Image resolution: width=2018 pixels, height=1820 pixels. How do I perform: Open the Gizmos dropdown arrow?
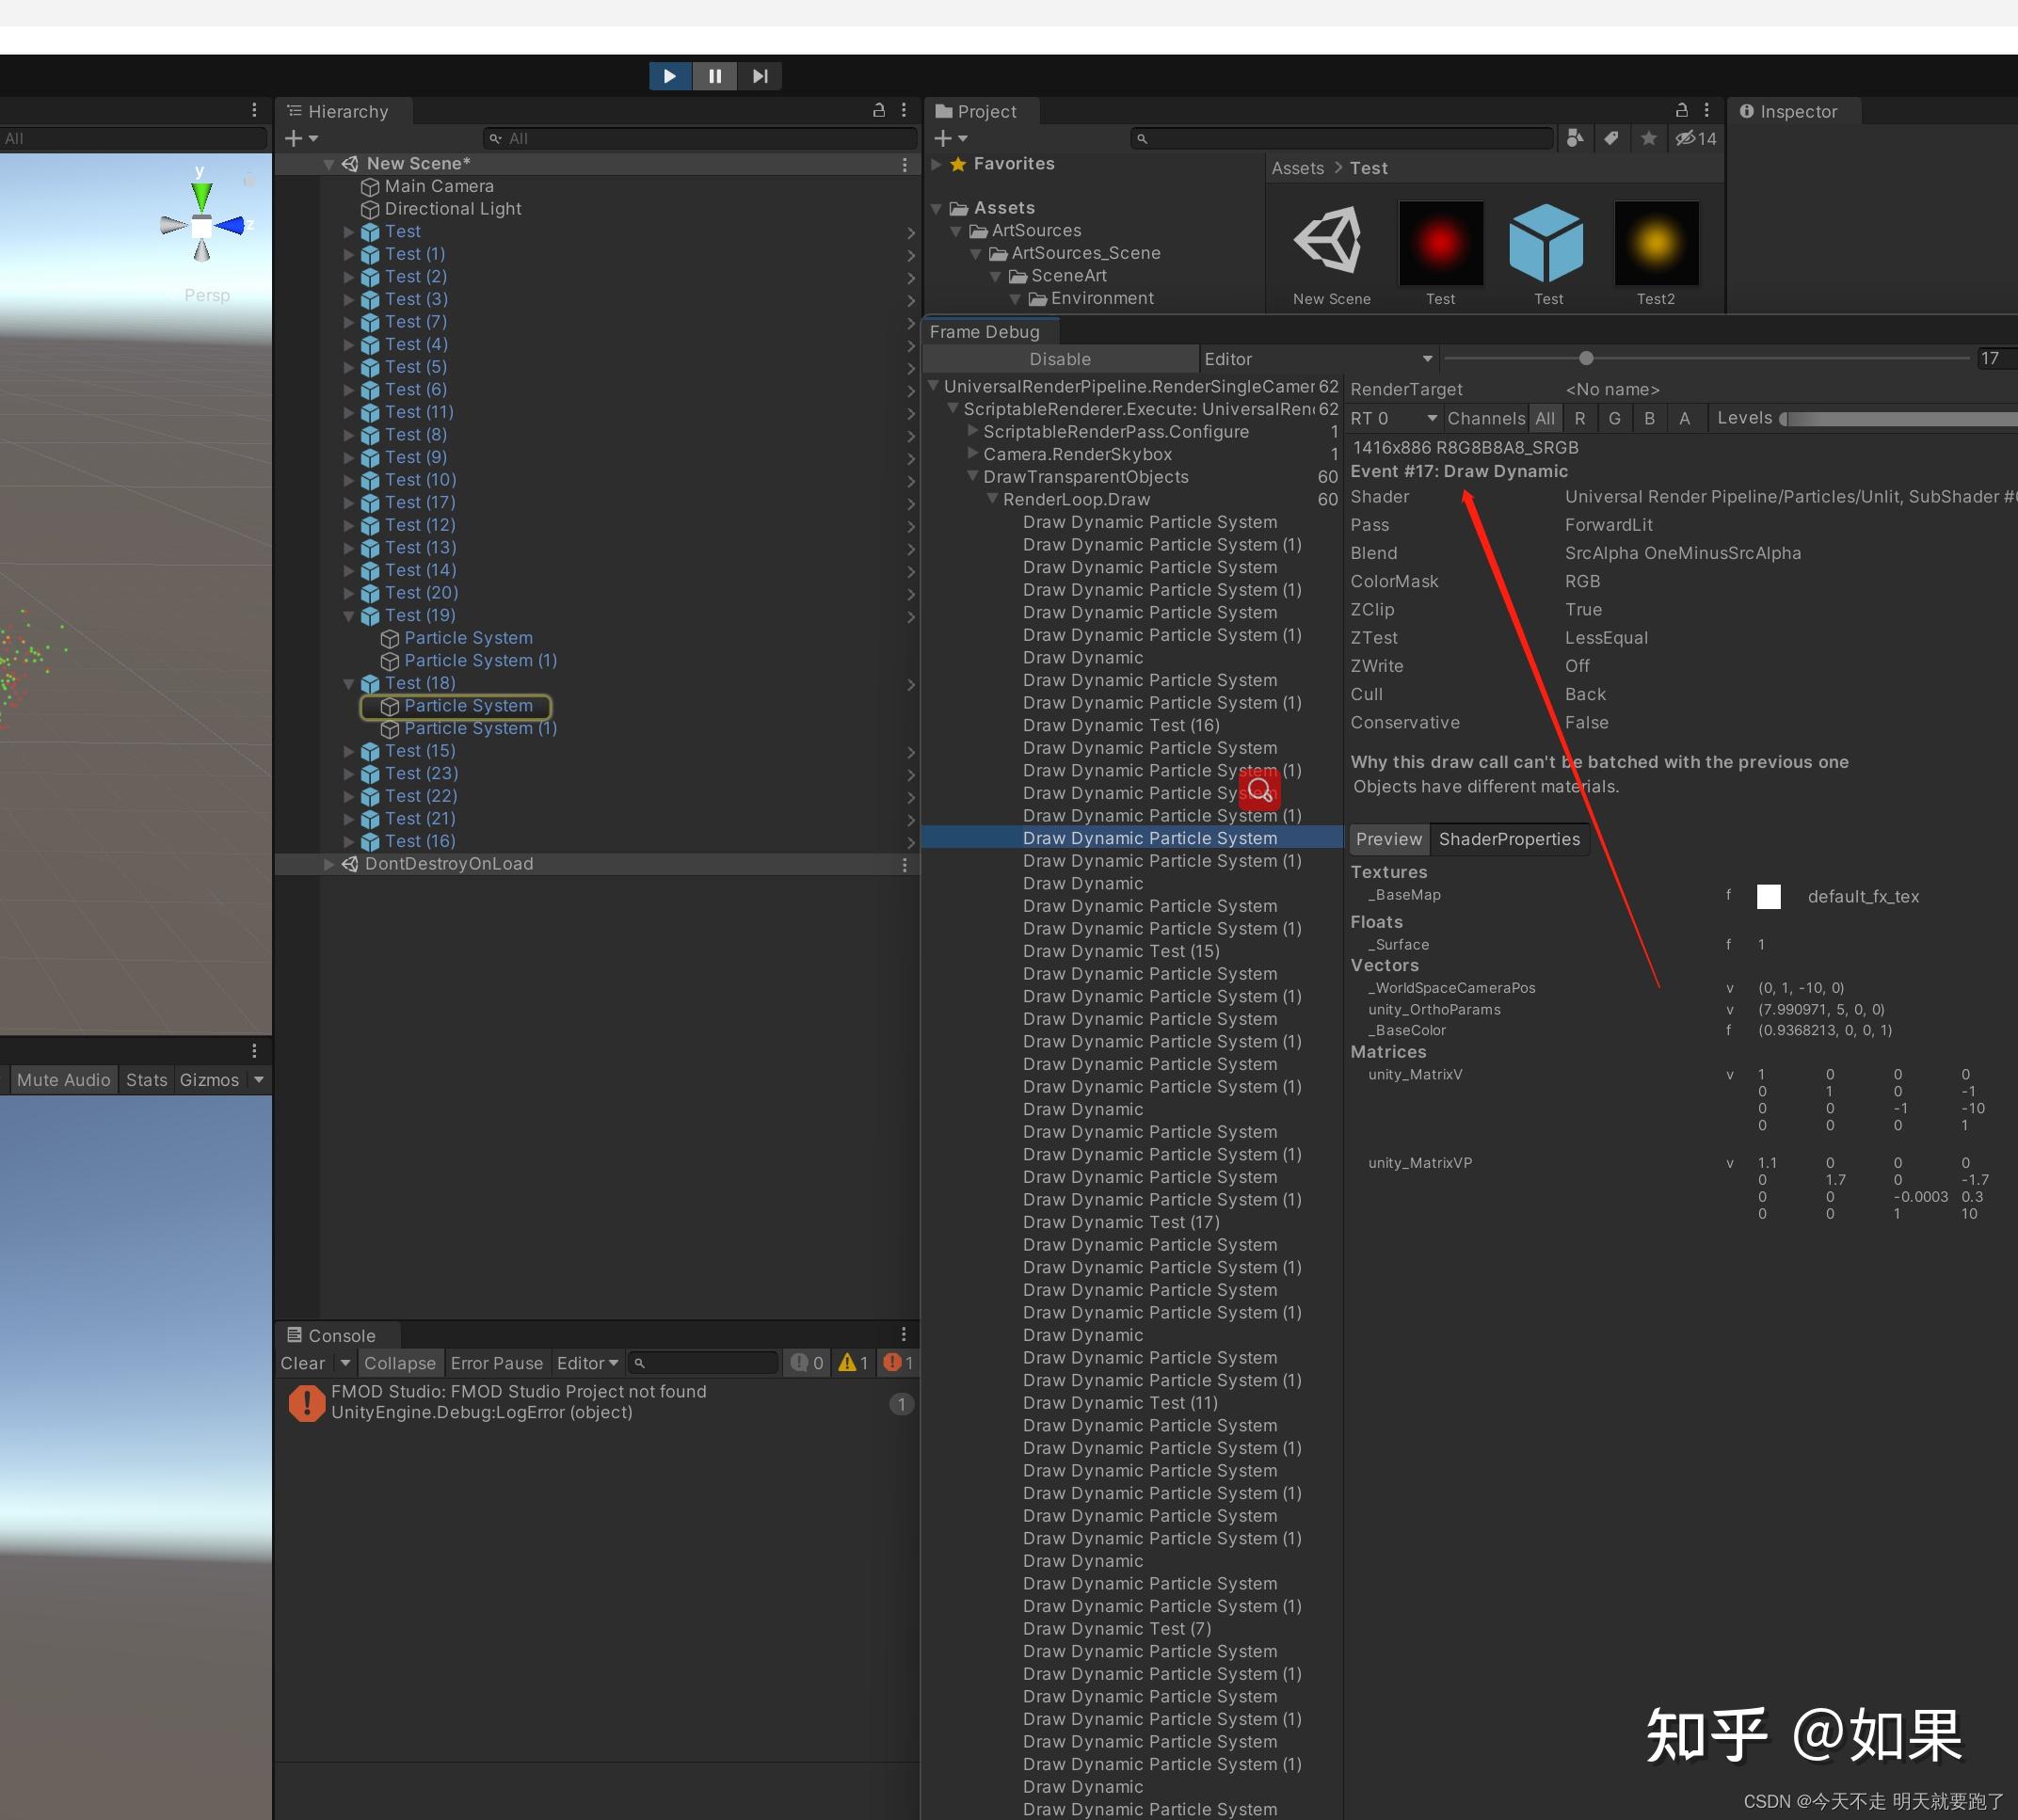click(x=259, y=1080)
